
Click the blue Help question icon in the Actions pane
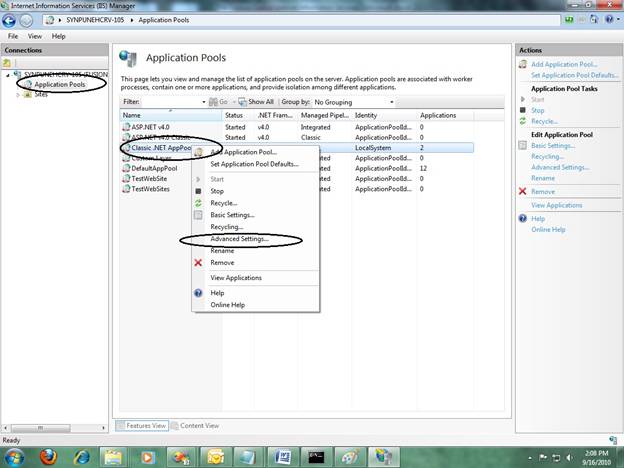pos(523,218)
